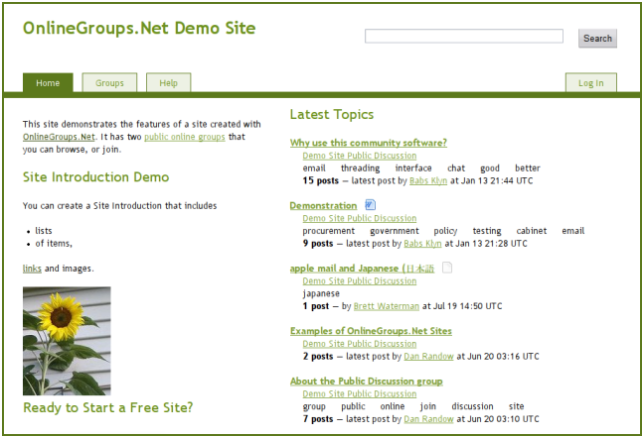Open the public online groups link

184,136
